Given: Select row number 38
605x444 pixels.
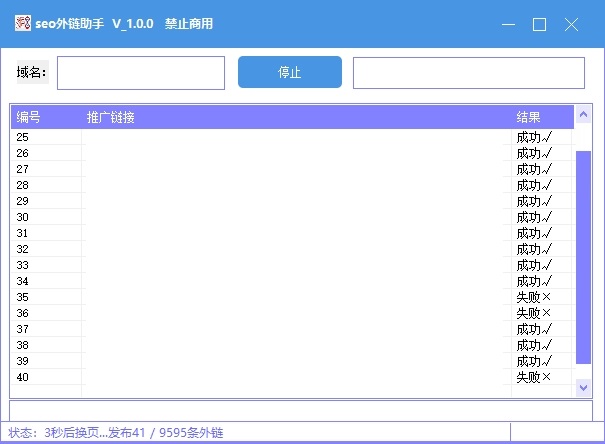Looking at the screenshot, I should coord(291,345).
